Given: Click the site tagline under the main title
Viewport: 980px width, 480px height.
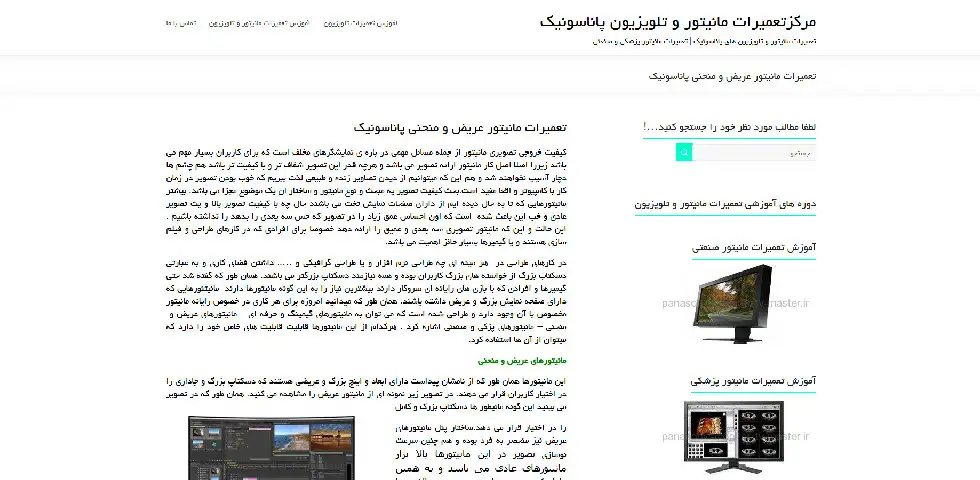Looking at the screenshot, I should [x=704, y=41].
